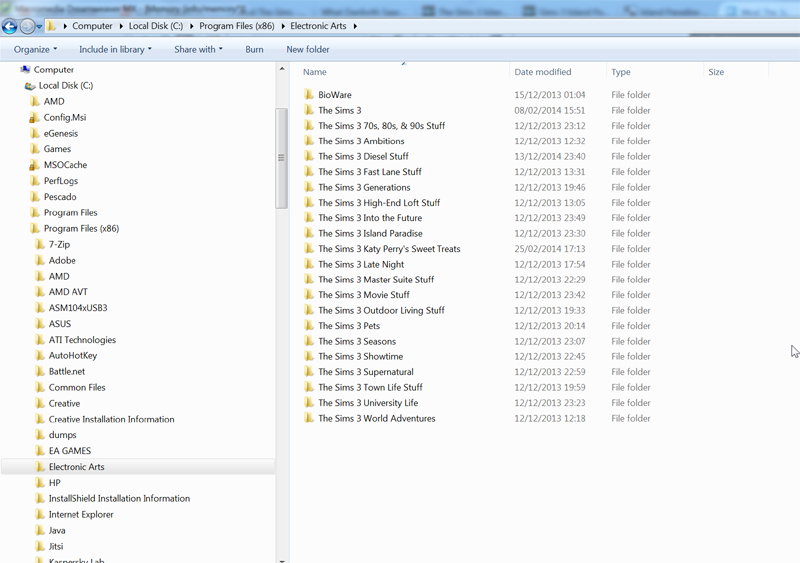Open arrow after Local Disk (C:) breadcrumb
This screenshot has width=800, height=563.
191,26
